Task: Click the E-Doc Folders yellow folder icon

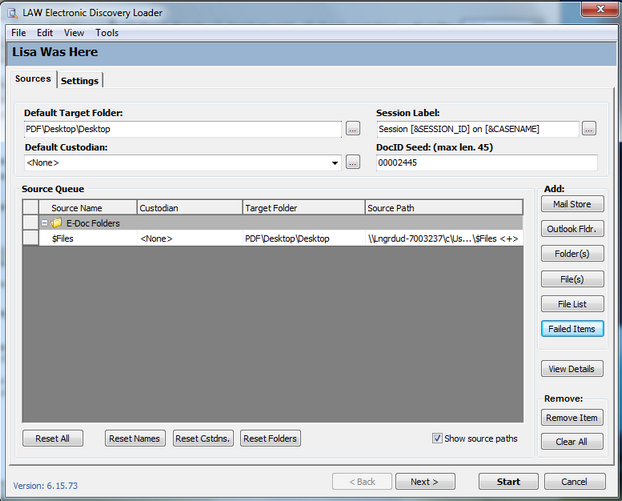Action: [x=56, y=223]
